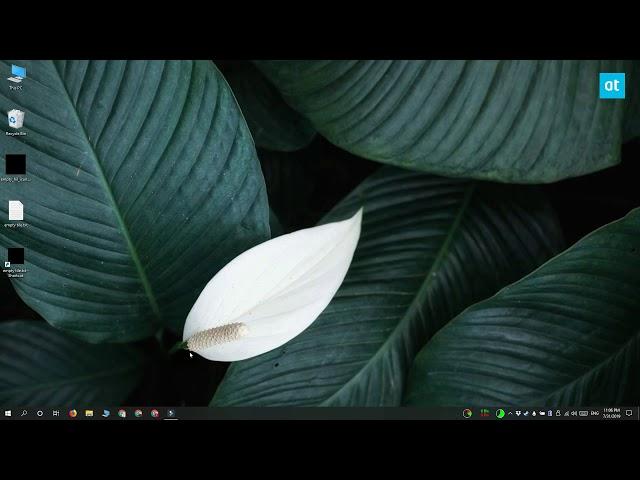Open the water droplet tray icon
The width and height of the screenshot is (640, 480).
[534, 413]
